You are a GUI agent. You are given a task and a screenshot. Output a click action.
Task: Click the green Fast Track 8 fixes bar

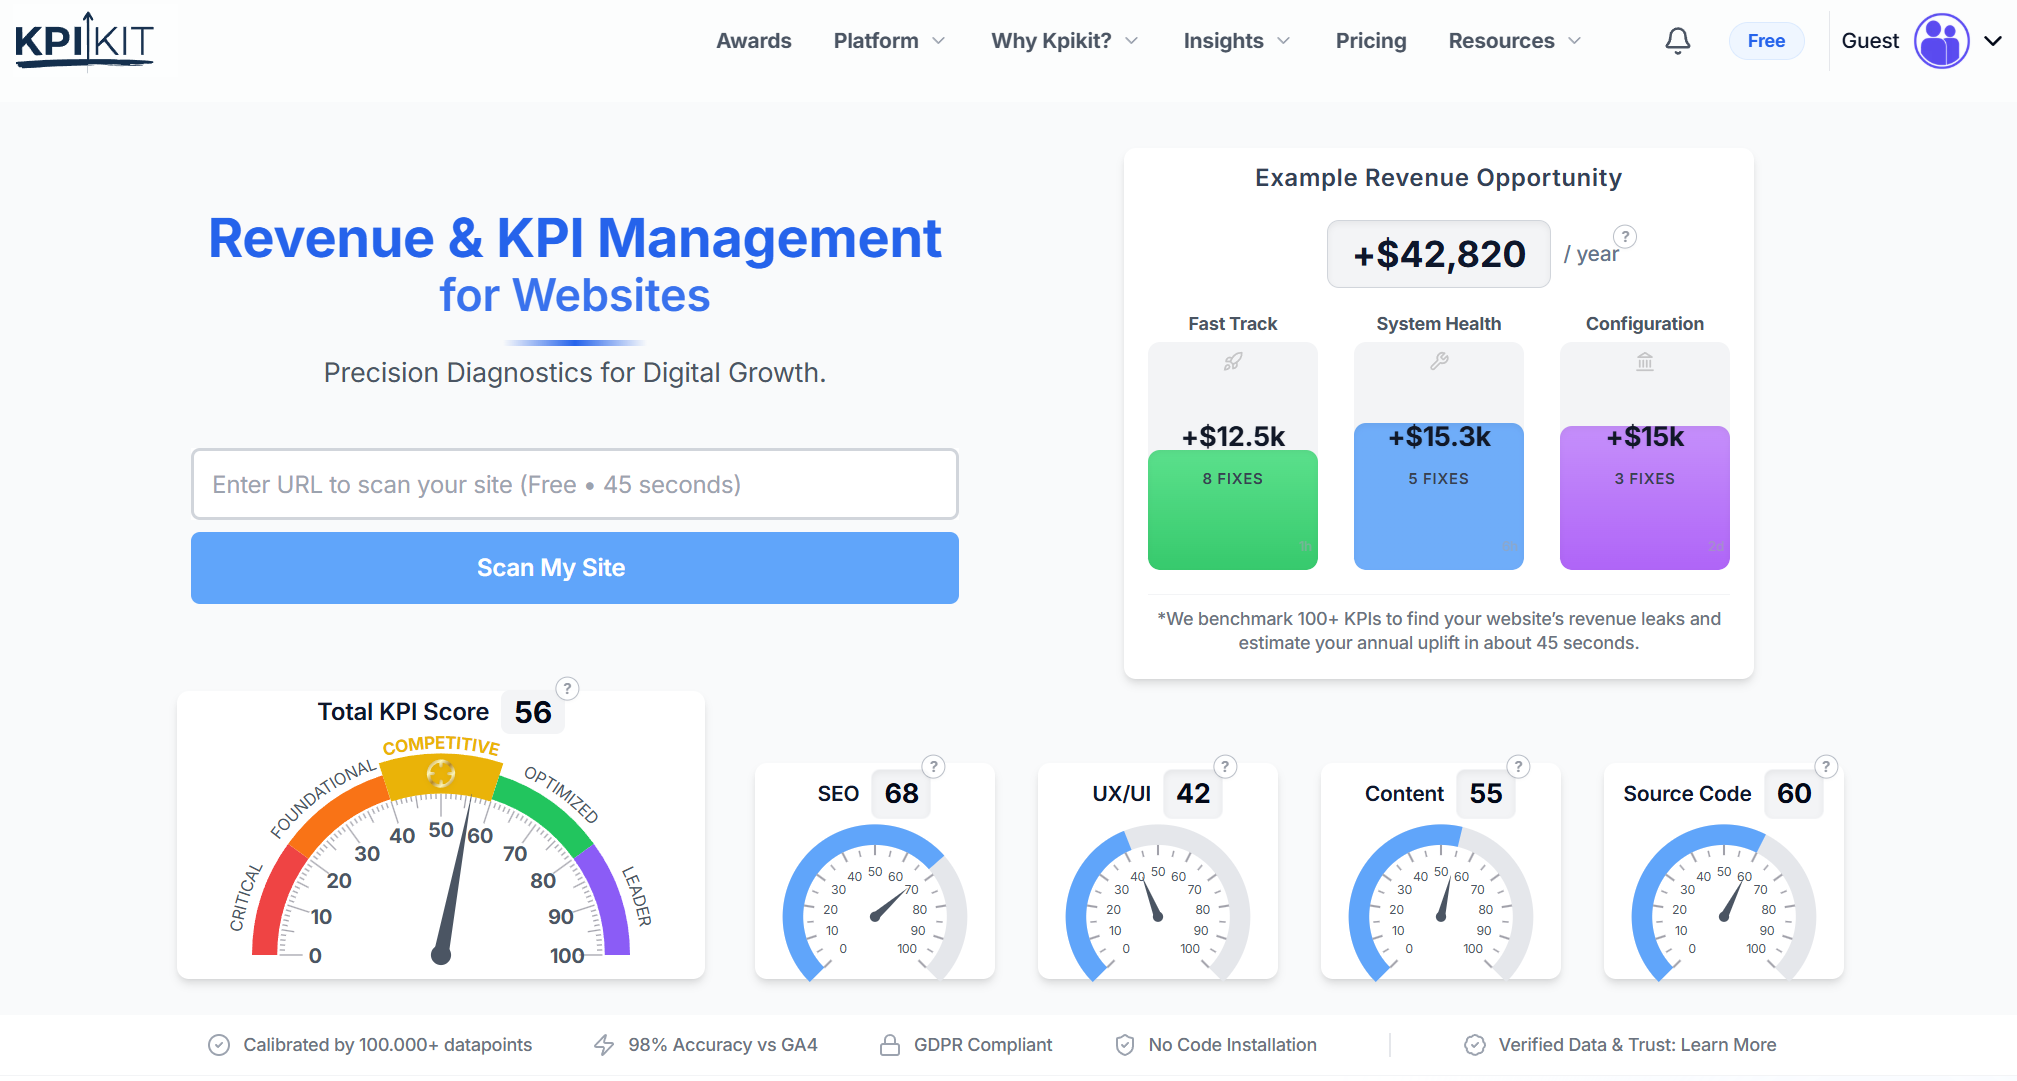(1232, 510)
